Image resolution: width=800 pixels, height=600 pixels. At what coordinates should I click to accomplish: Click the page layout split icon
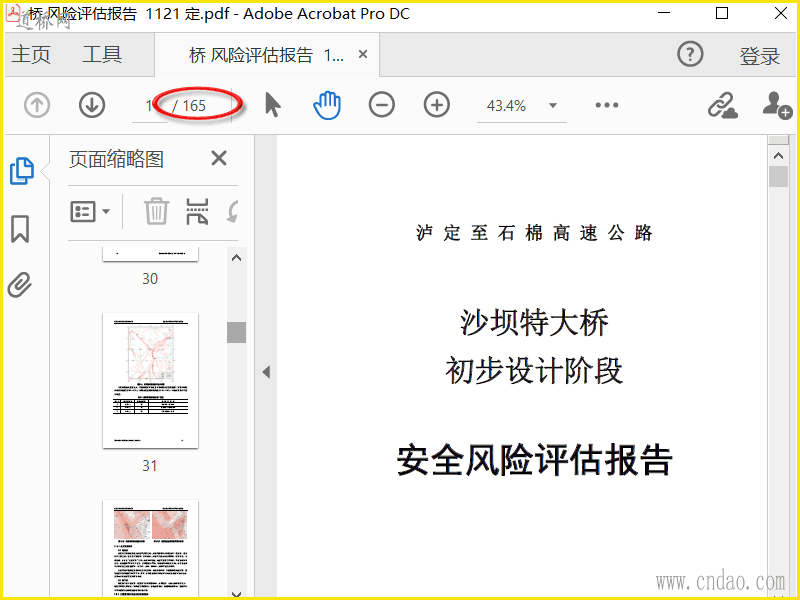(x=197, y=211)
